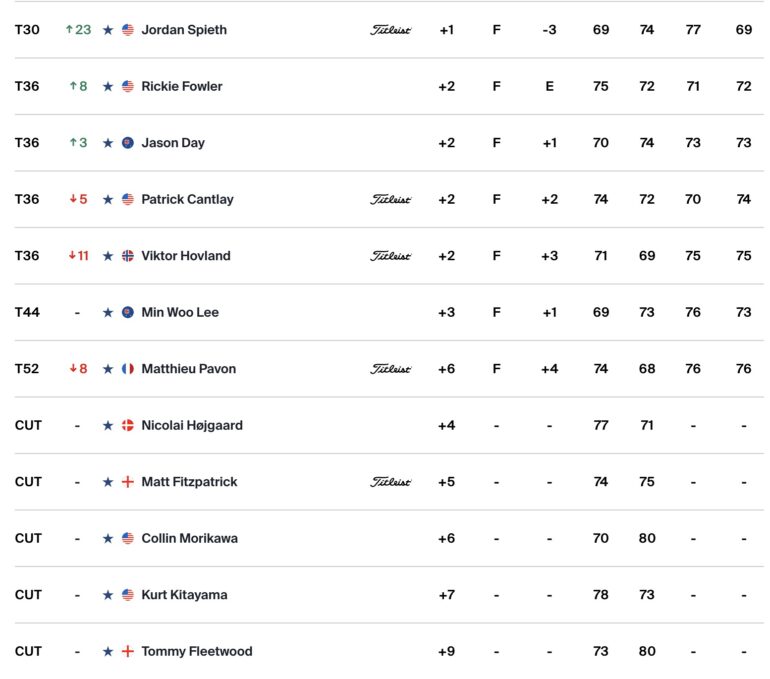
Task: Click Rickie Fowler's round one score 75
Action: [x=601, y=86]
